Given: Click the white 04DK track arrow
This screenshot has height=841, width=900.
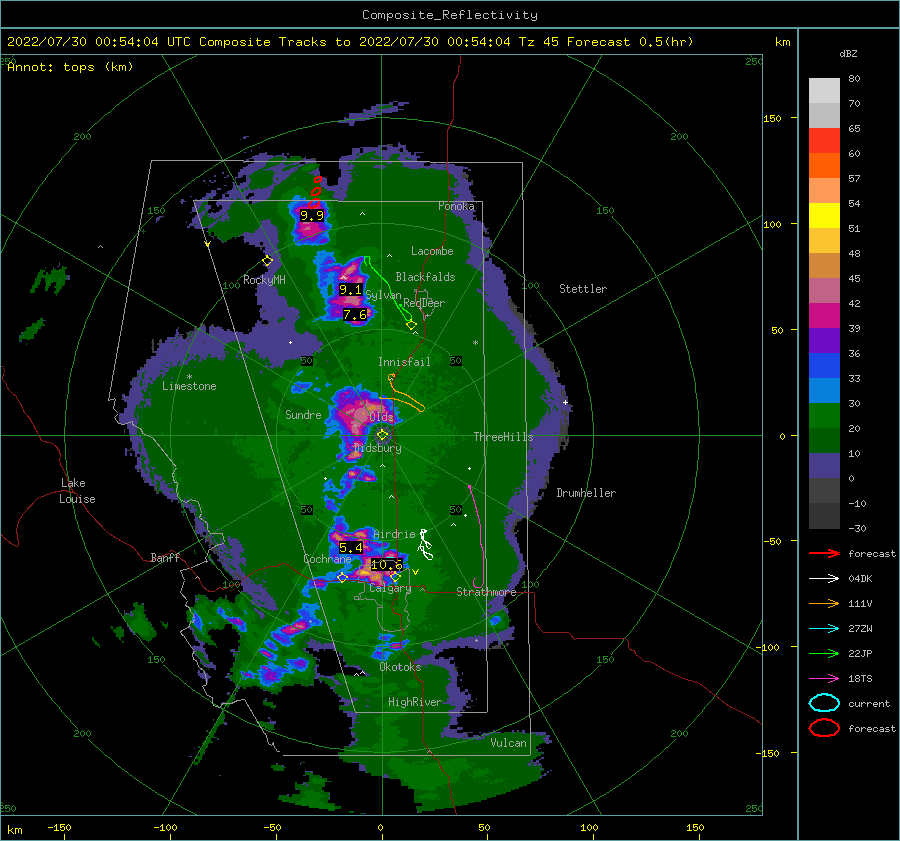Looking at the screenshot, I should (x=824, y=578).
